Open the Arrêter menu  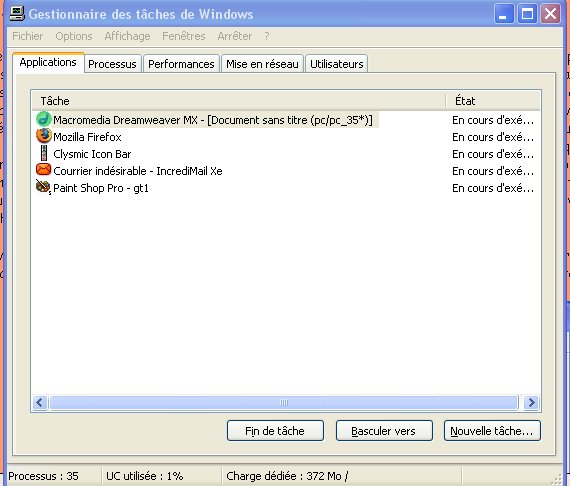(x=234, y=36)
